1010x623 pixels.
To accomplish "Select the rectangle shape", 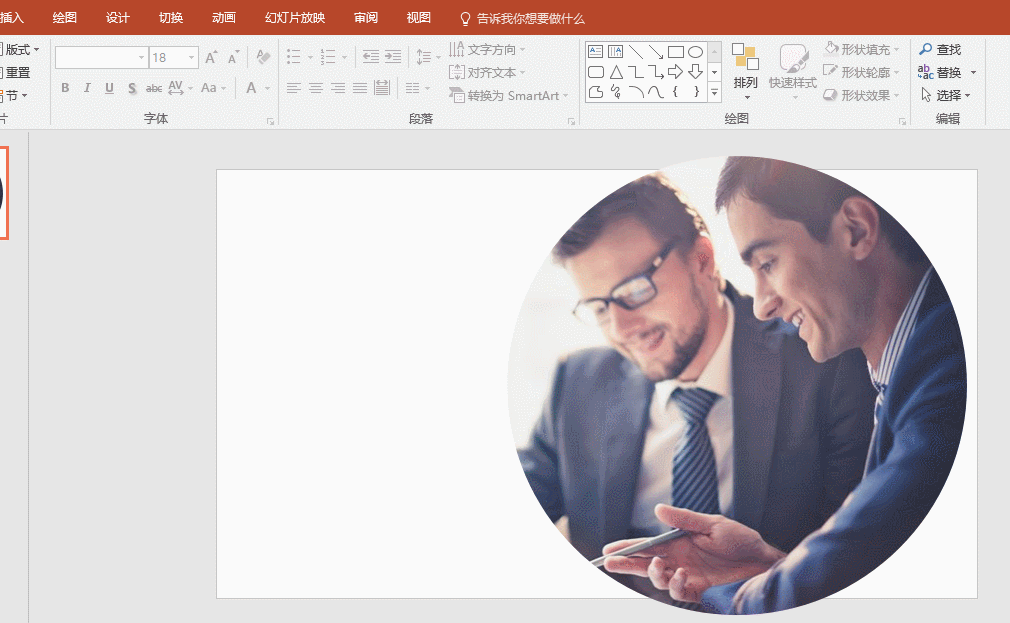I will (676, 52).
